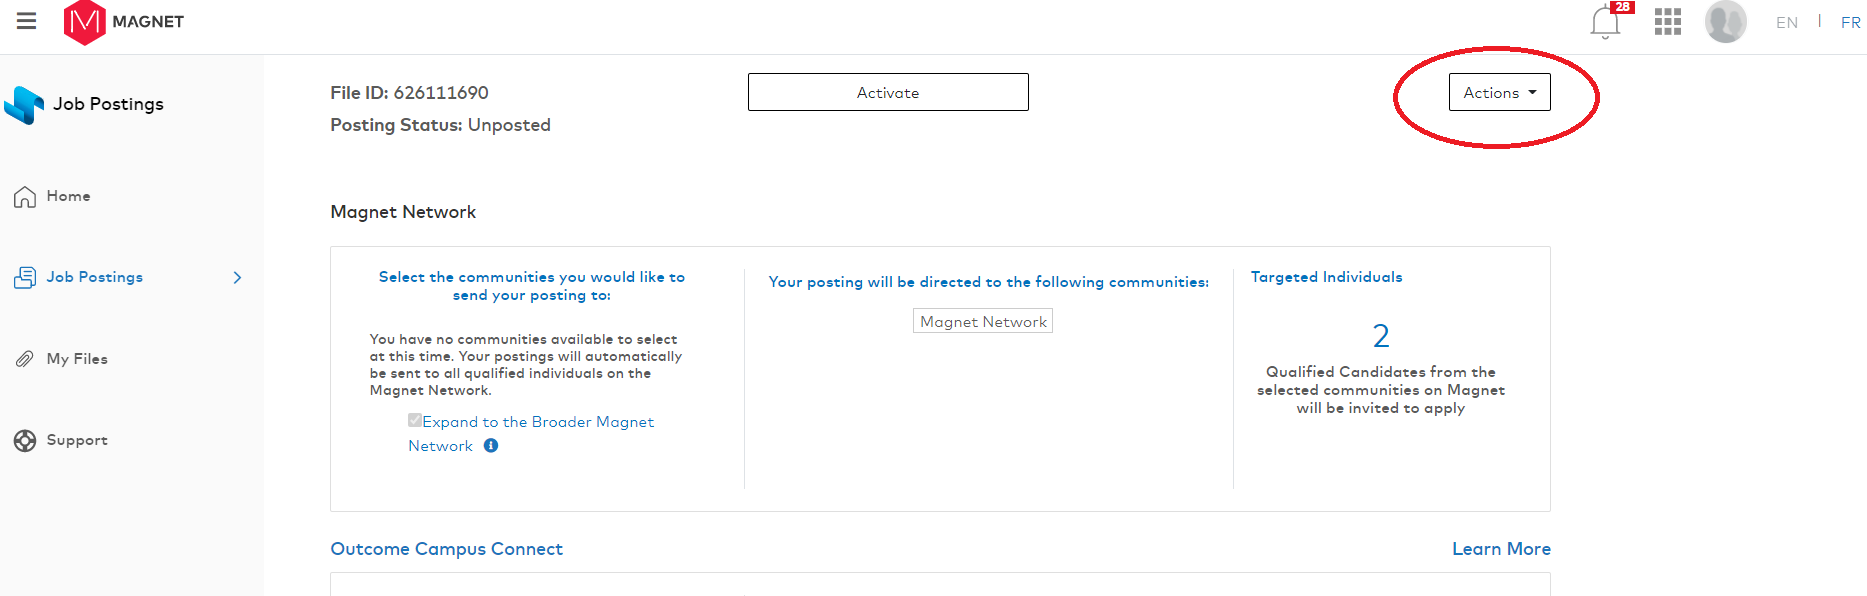
Task: Click the My Files paperclip icon
Action: 25,359
